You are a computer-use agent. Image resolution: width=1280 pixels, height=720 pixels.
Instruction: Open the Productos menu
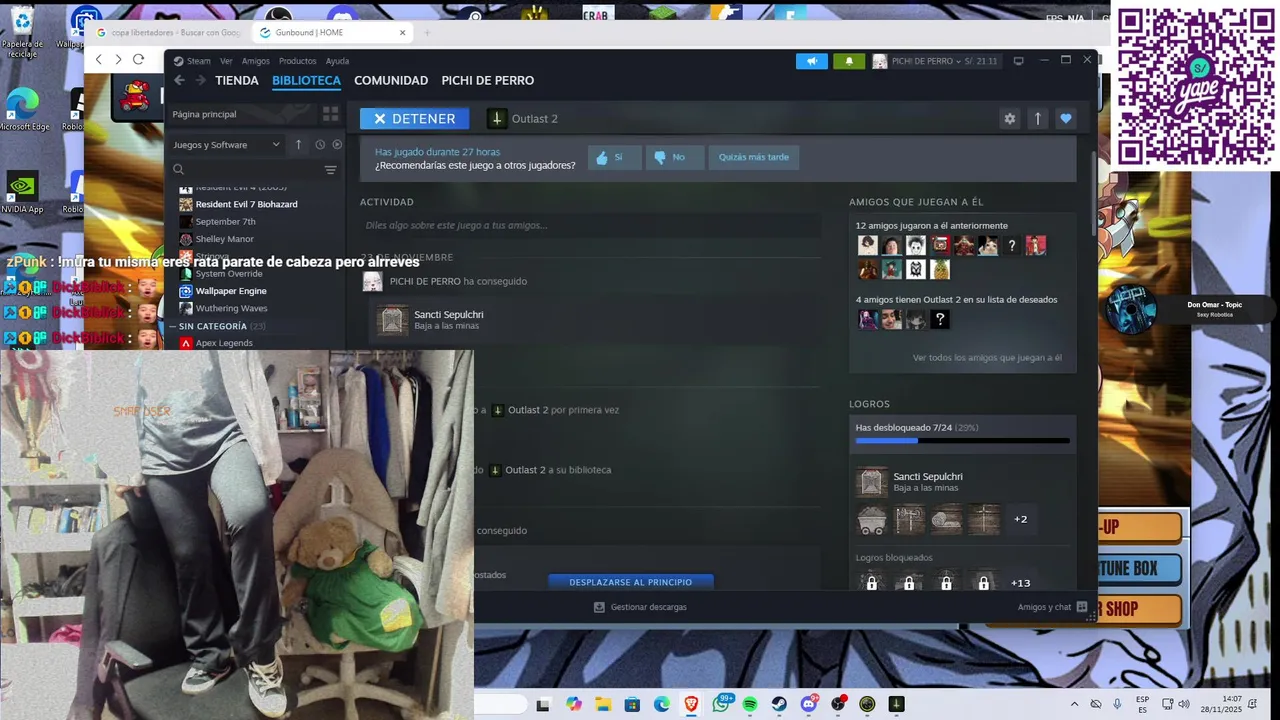[x=297, y=61]
